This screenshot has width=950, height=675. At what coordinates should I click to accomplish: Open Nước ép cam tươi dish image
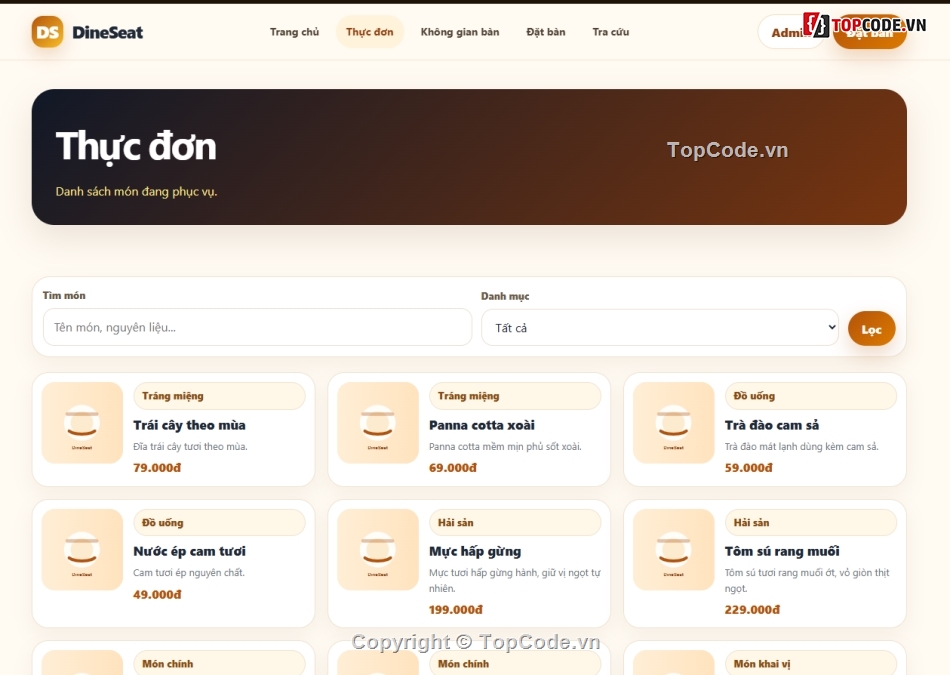coord(82,550)
